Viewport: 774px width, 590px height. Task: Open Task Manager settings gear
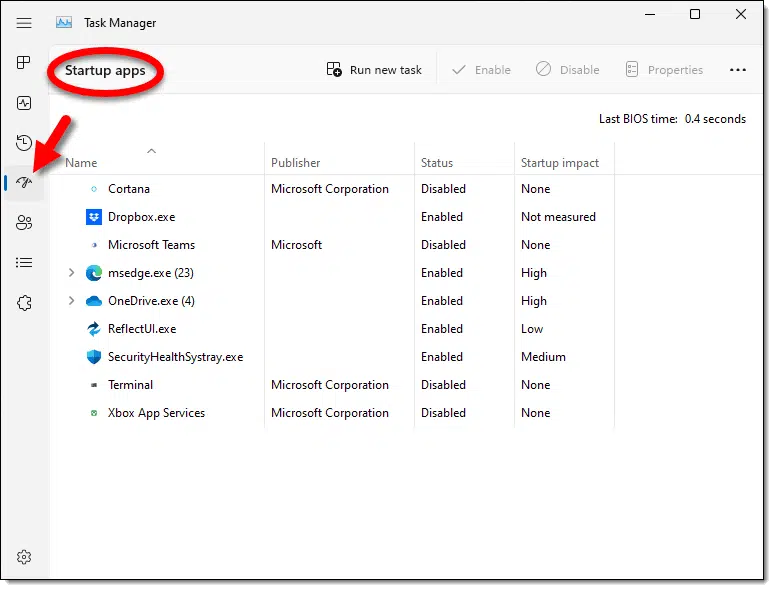[24, 557]
